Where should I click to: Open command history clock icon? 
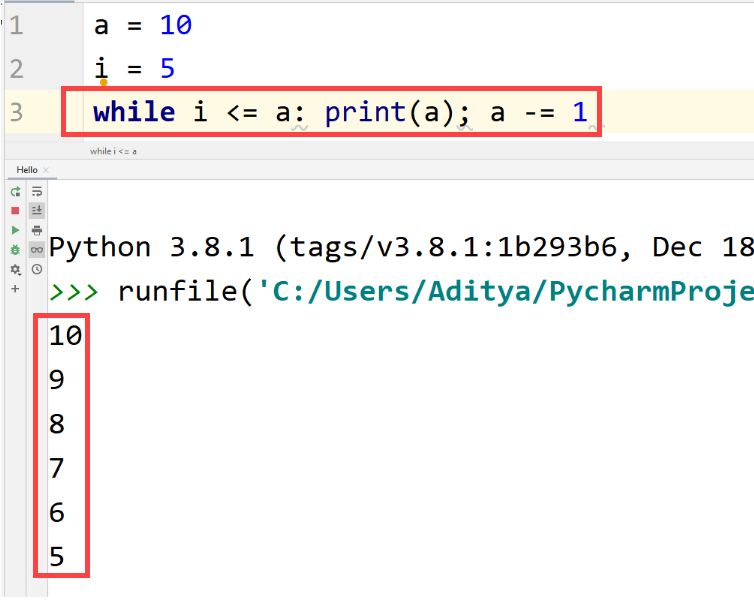(37, 269)
